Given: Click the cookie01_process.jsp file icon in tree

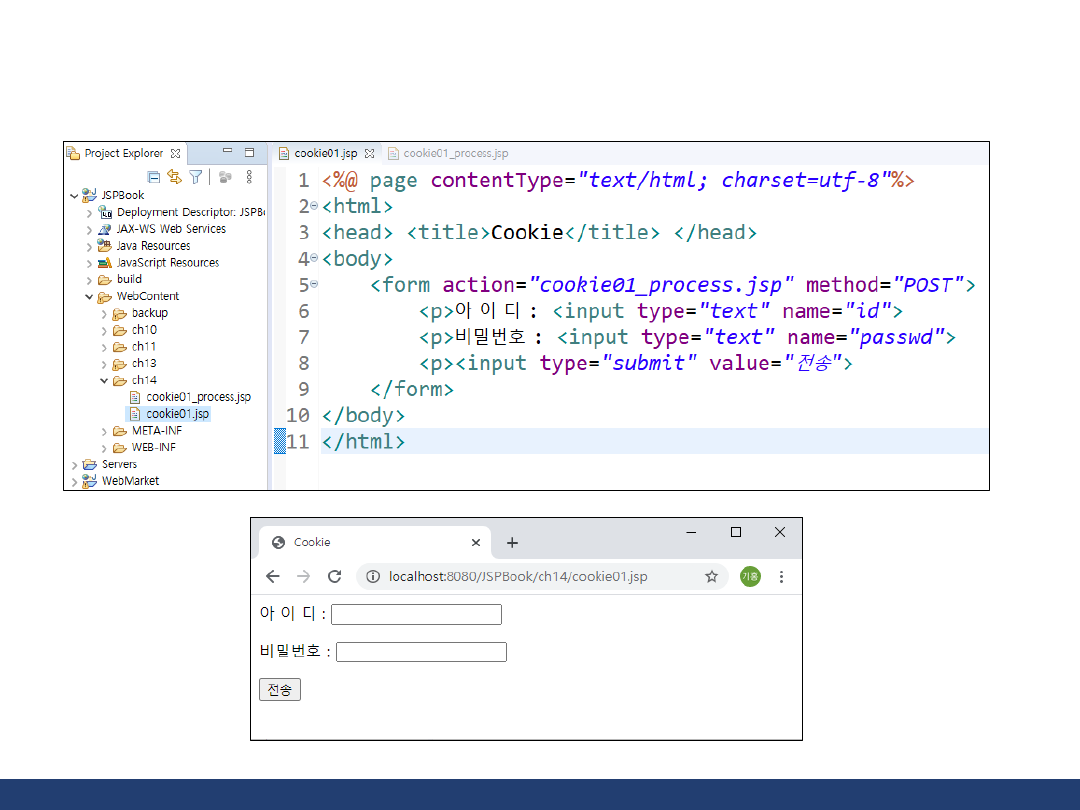Looking at the screenshot, I should [x=135, y=397].
